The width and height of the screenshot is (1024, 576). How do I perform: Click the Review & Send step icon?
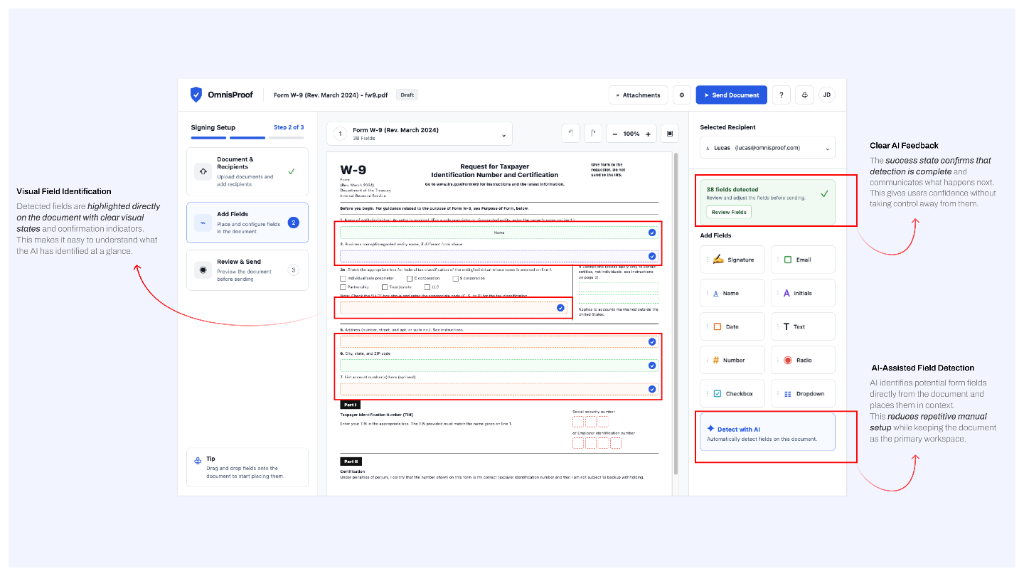(x=203, y=270)
